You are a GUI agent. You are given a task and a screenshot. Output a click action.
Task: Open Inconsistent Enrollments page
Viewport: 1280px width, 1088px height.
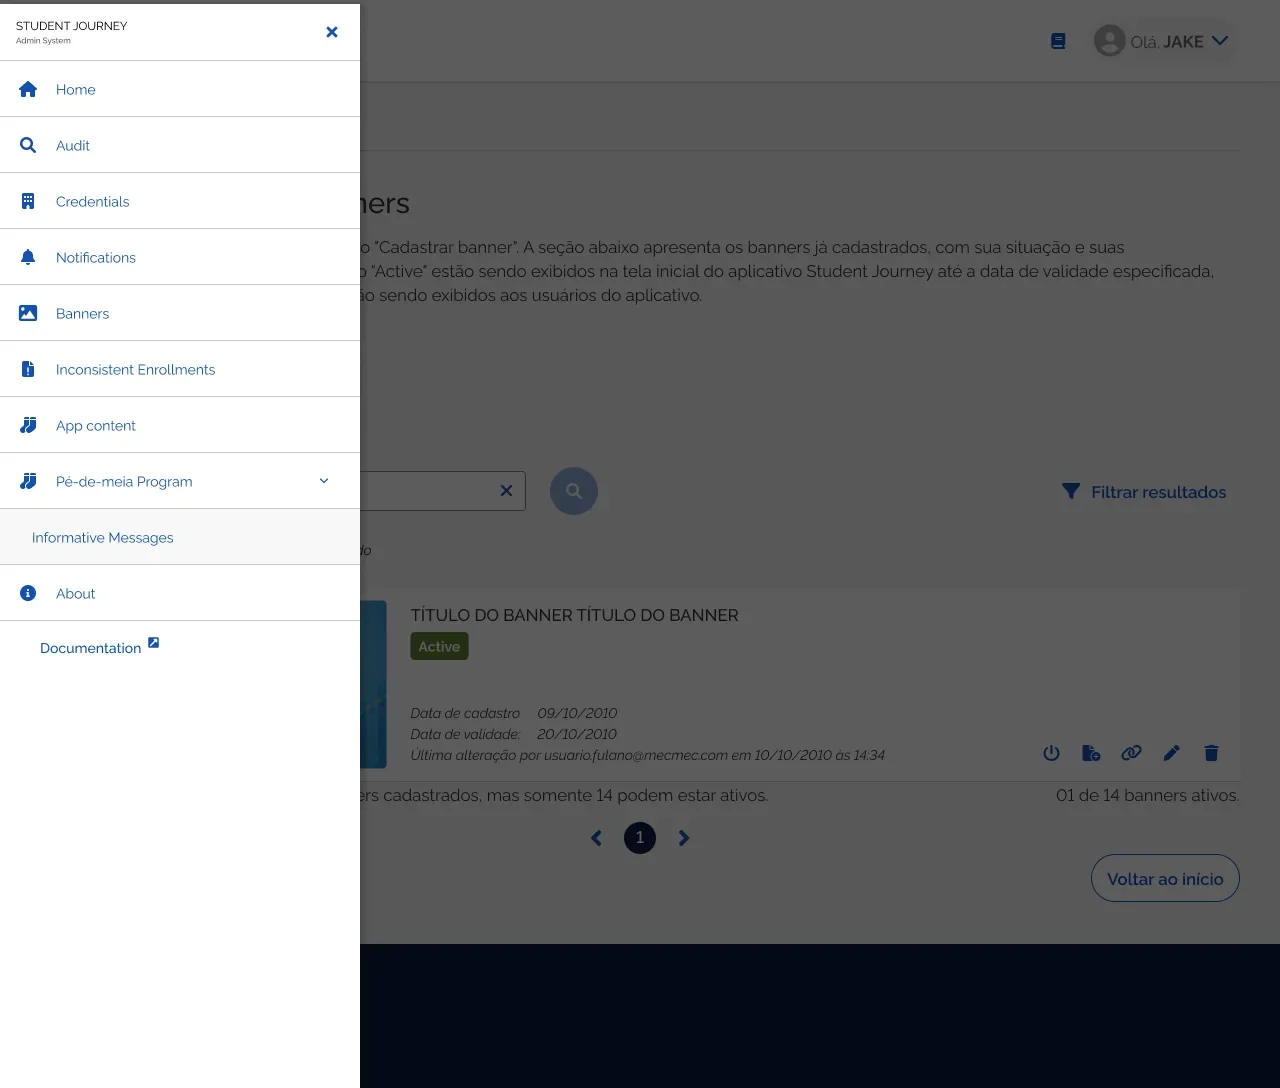(135, 369)
